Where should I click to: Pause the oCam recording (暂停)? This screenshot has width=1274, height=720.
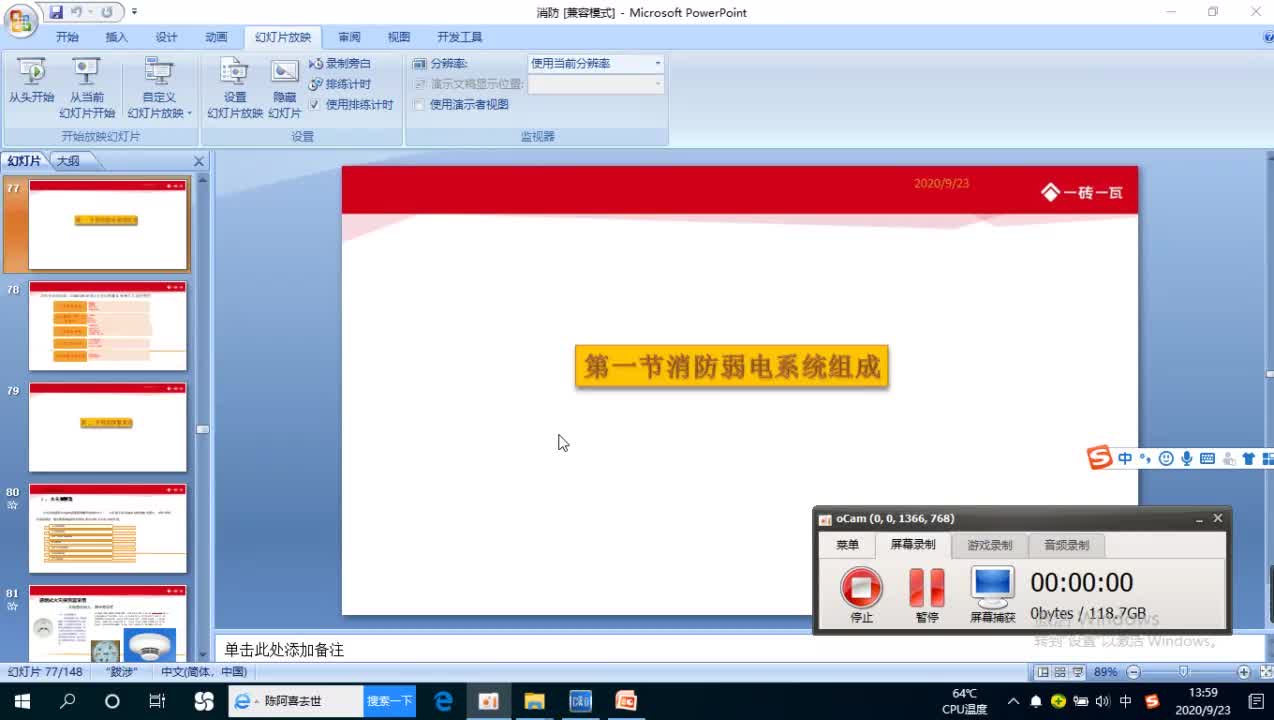click(927, 595)
